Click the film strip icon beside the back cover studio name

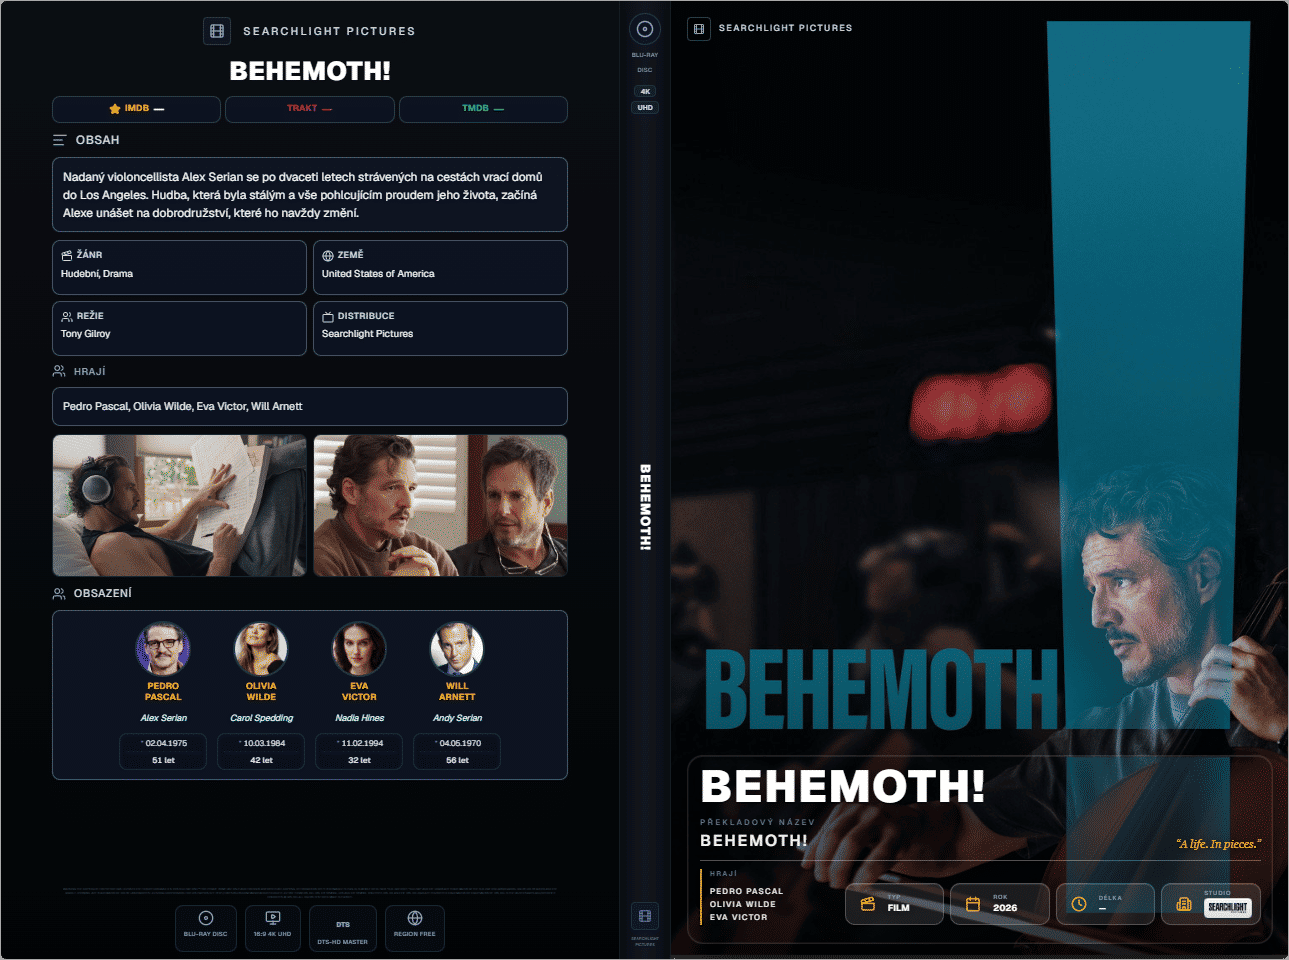coord(217,31)
